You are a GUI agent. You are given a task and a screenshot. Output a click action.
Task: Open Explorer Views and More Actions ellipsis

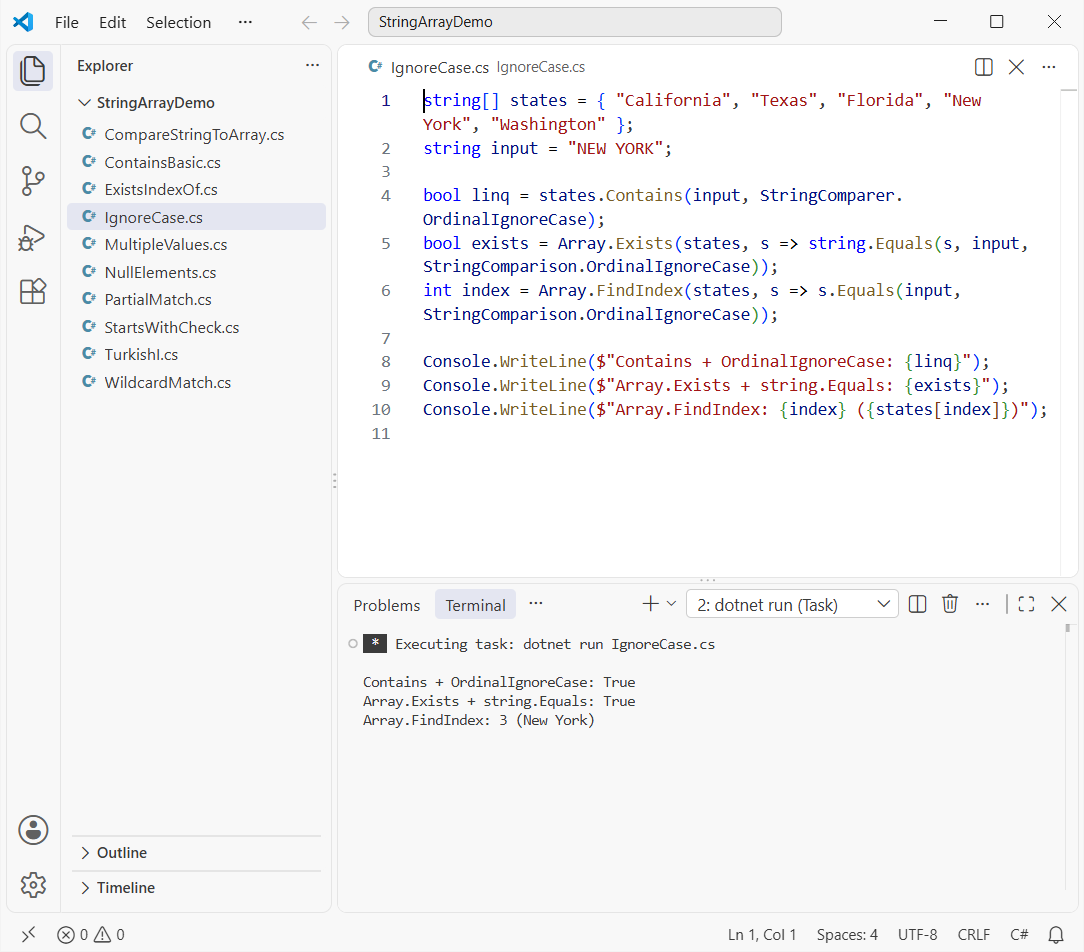tap(312, 66)
